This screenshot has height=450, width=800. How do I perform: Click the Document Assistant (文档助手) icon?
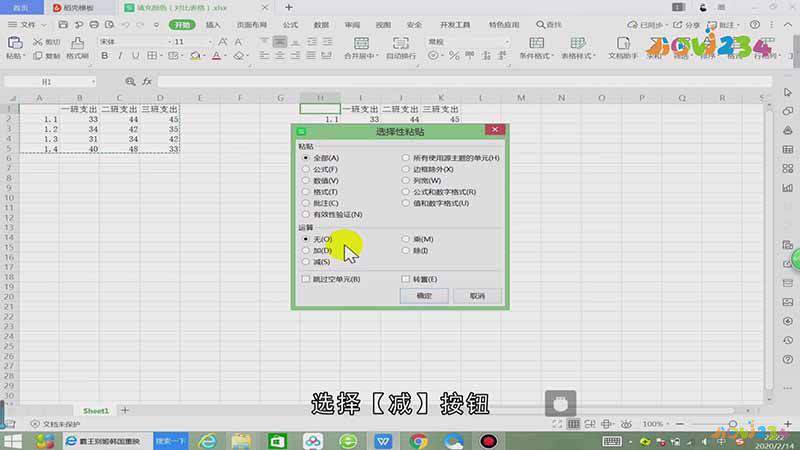(622, 43)
